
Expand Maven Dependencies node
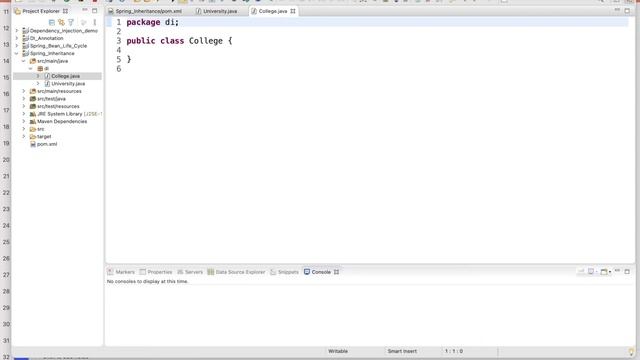pyautogui.click(x=24, y=121)
